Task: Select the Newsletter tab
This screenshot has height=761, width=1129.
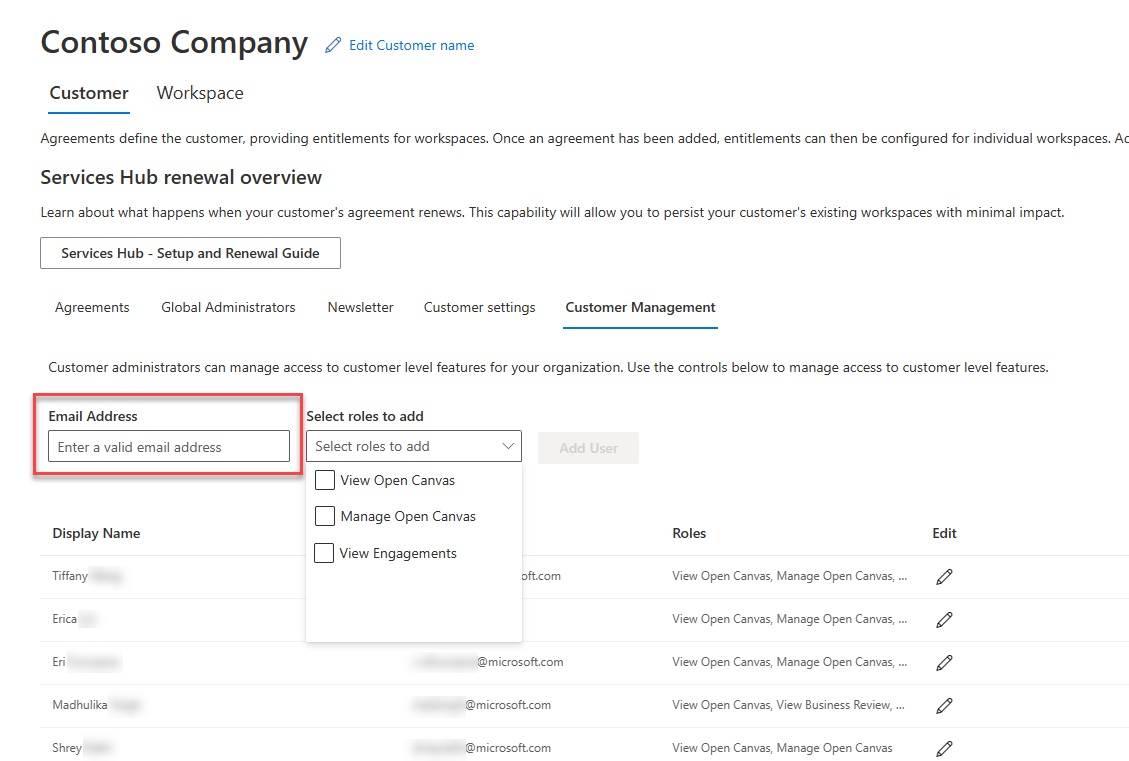Action: pos(360,308)
